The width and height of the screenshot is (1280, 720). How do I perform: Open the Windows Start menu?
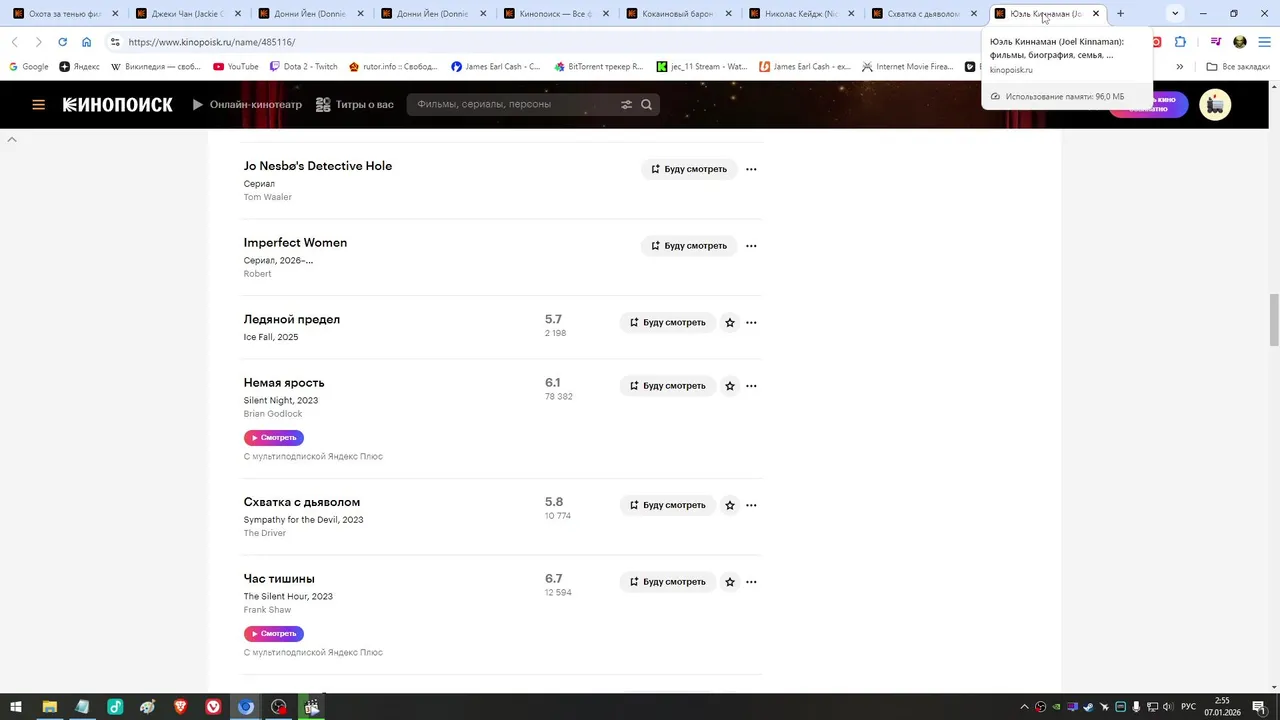point(16,707)
